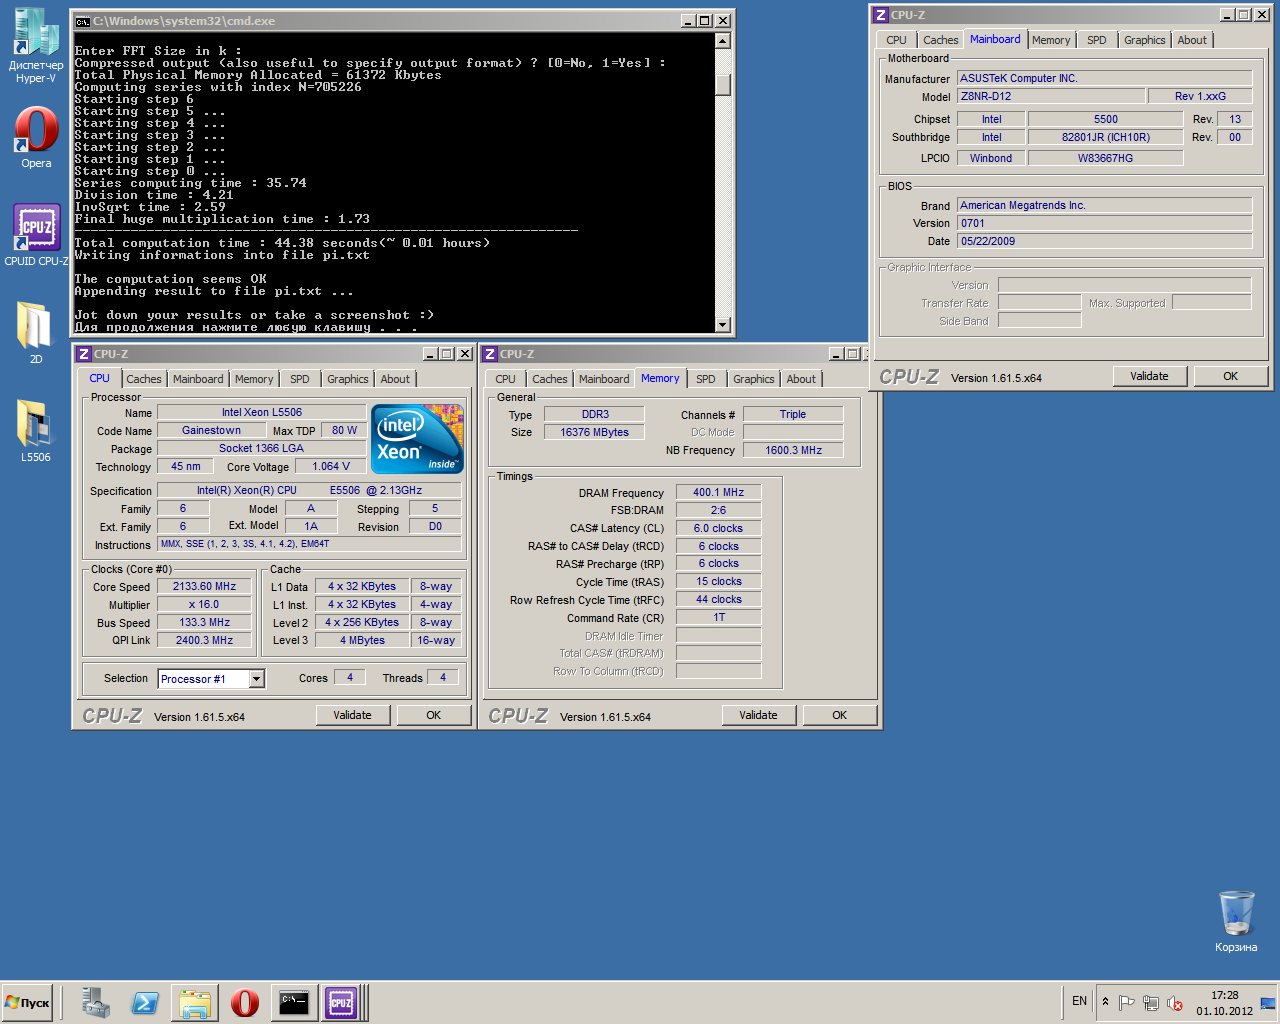The width and height of the screenshot is (1280, 1024).
Task: Open the Action Center flag icon
Action: pyautogui.click(x=1126, y=1003)
